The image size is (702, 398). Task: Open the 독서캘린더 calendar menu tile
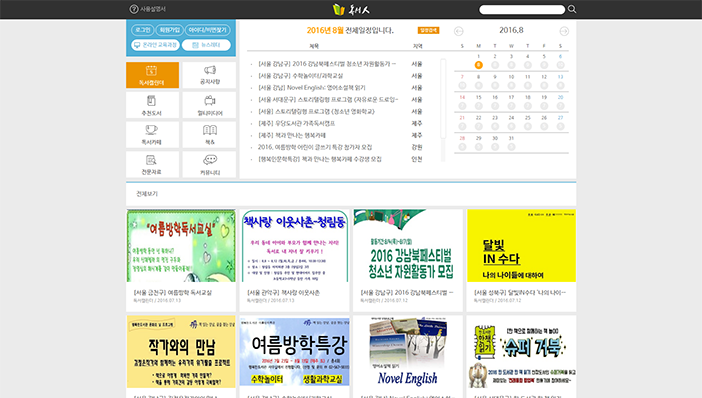pos(152,75)
